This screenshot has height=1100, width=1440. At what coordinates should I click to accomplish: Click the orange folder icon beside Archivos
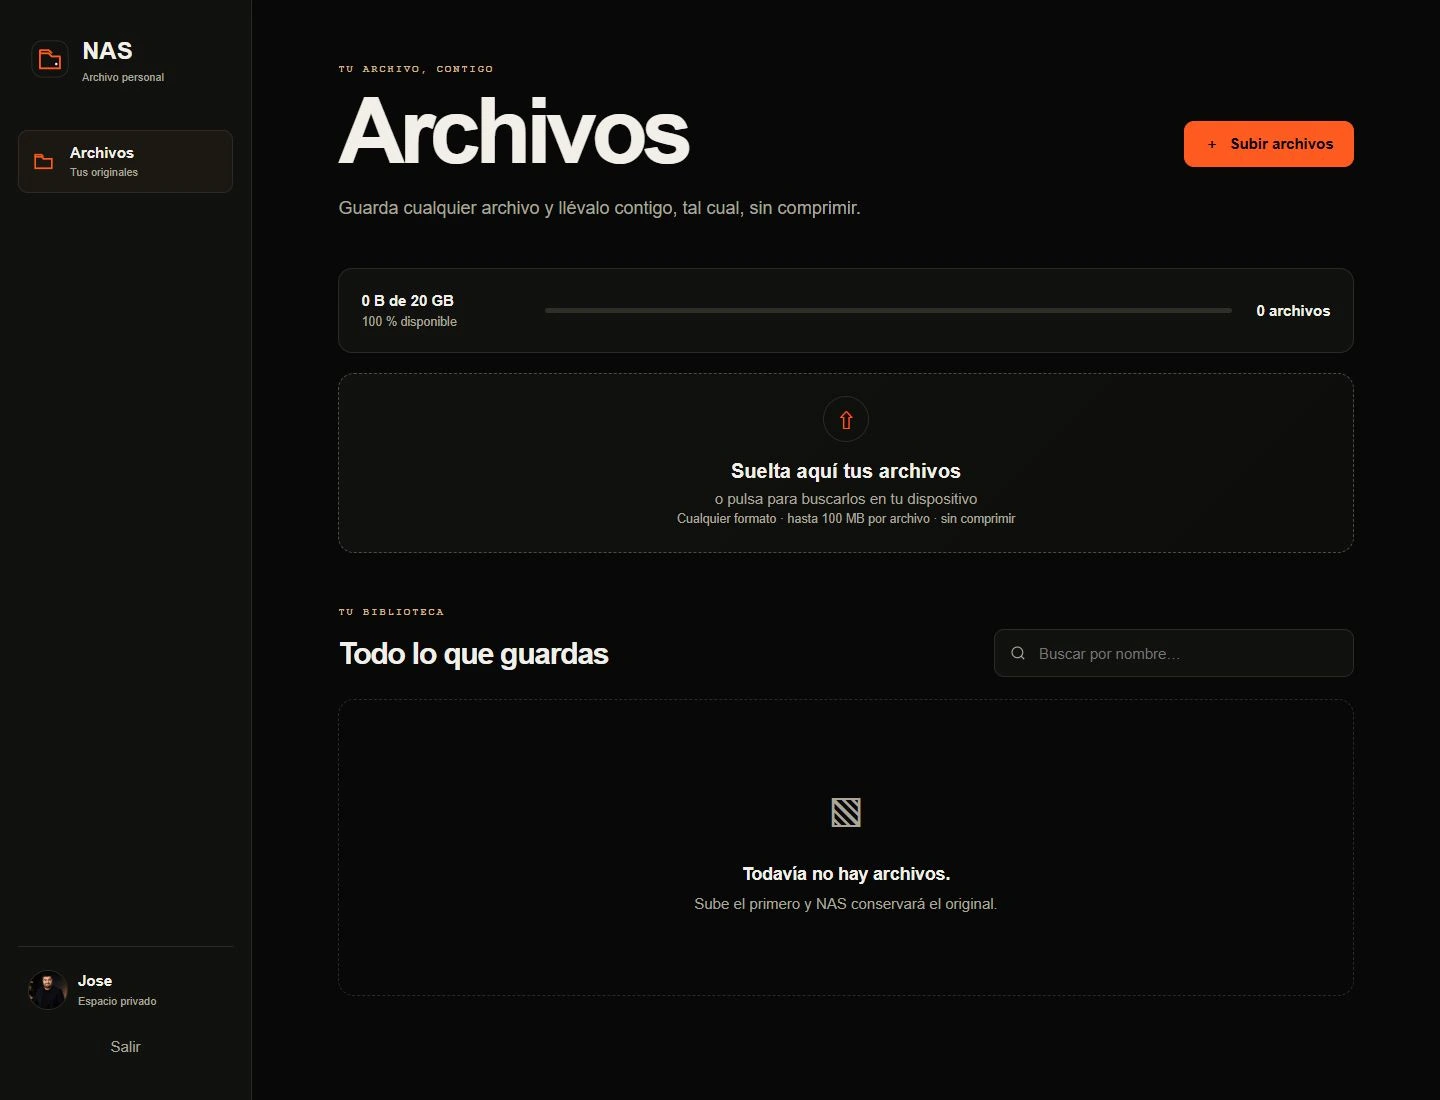coord(44,161)
